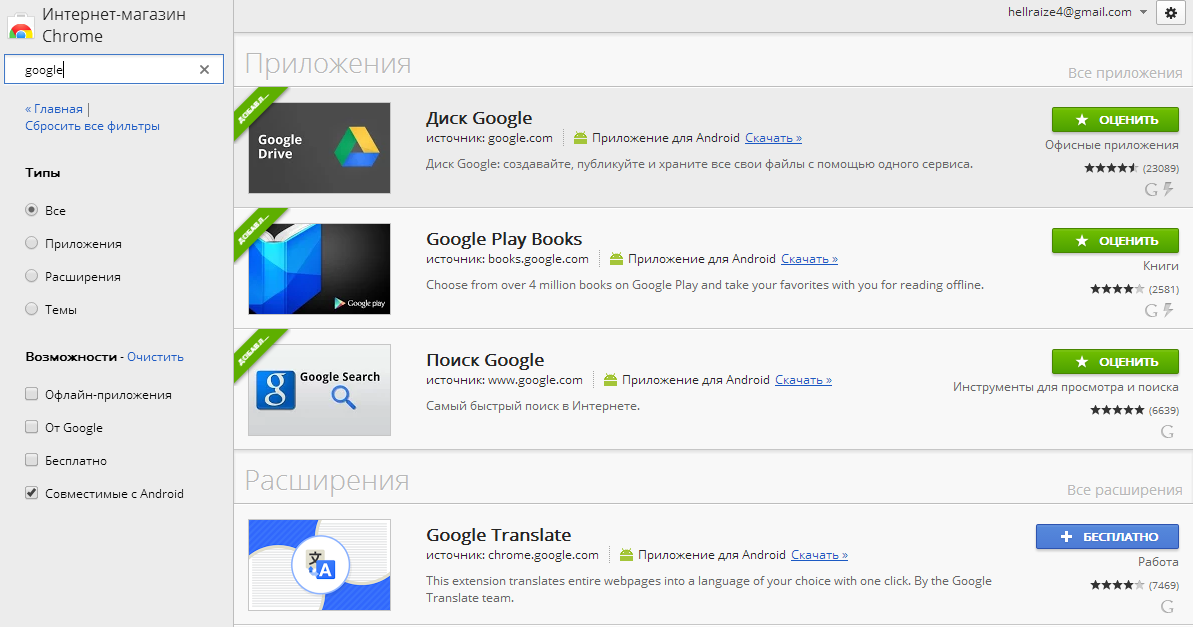This screenshot has height=627, width=1193.
Task: Open the Google Search app thumbnail
Action: [x=320, y=390]
